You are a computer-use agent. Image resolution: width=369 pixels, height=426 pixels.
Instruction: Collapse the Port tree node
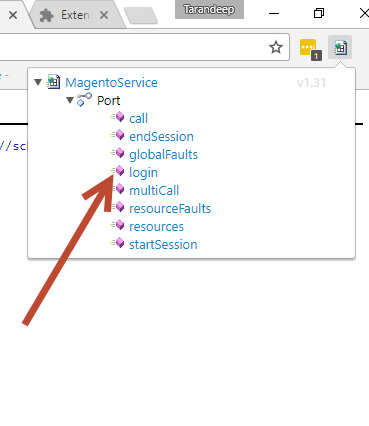(70, 100)
